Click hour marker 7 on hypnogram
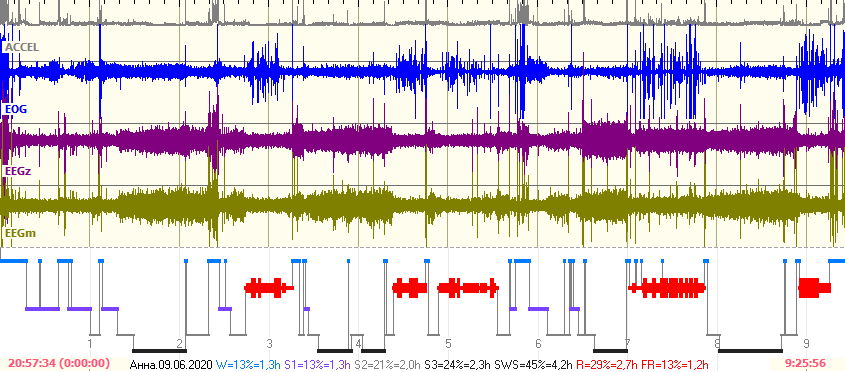845x372 pixels. click(627, 343)
